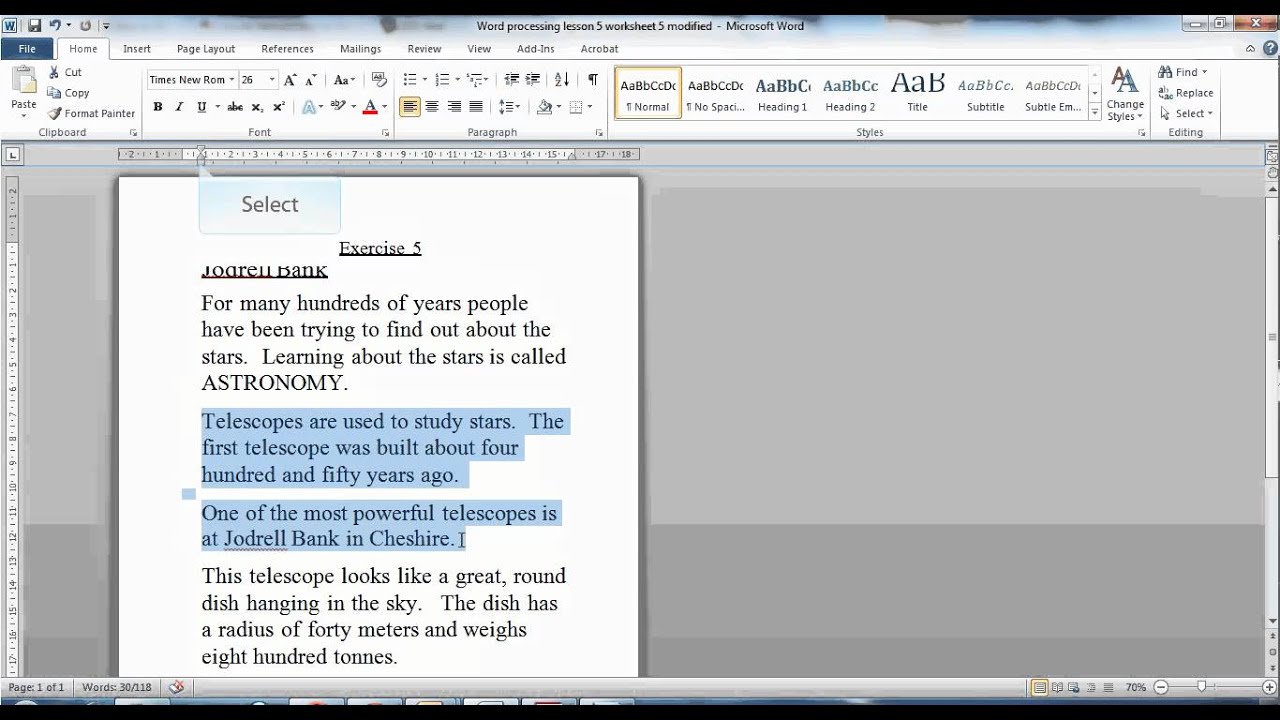Toggle italic formatting
1280x720 pixels.
click(x=179, y=107)
